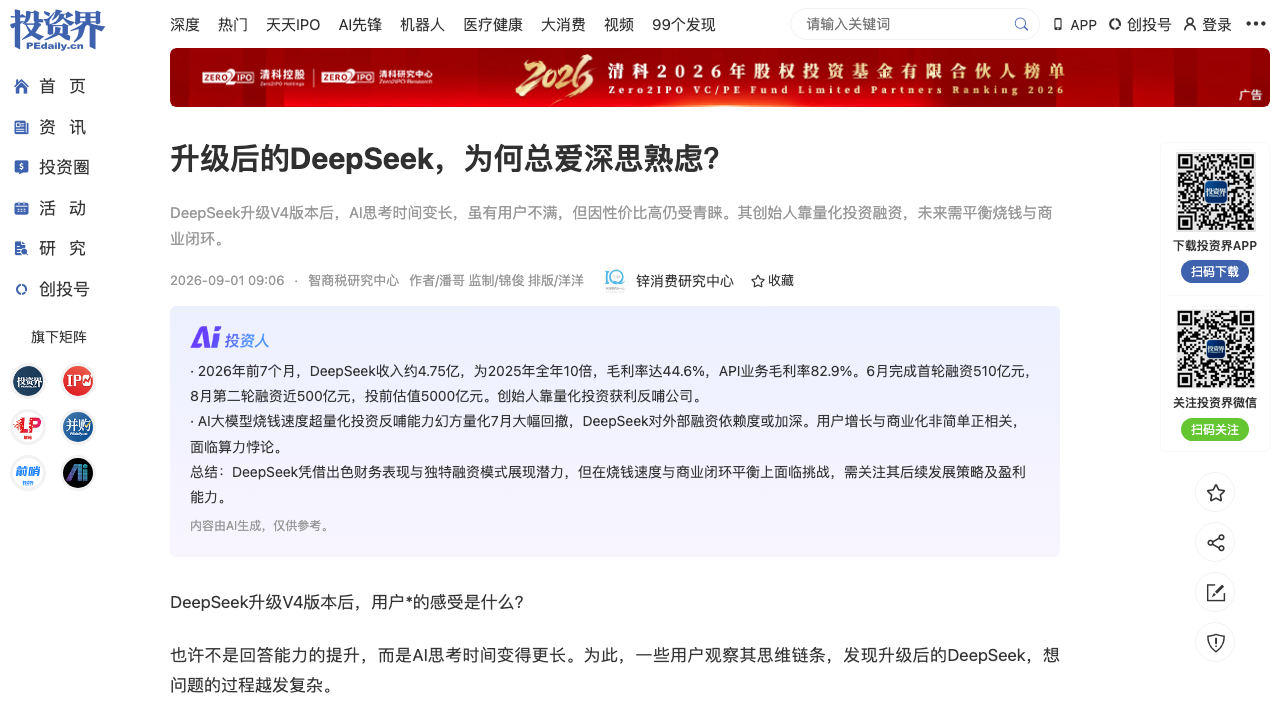Click the 清科2026 red banner ad

(720, 77)
